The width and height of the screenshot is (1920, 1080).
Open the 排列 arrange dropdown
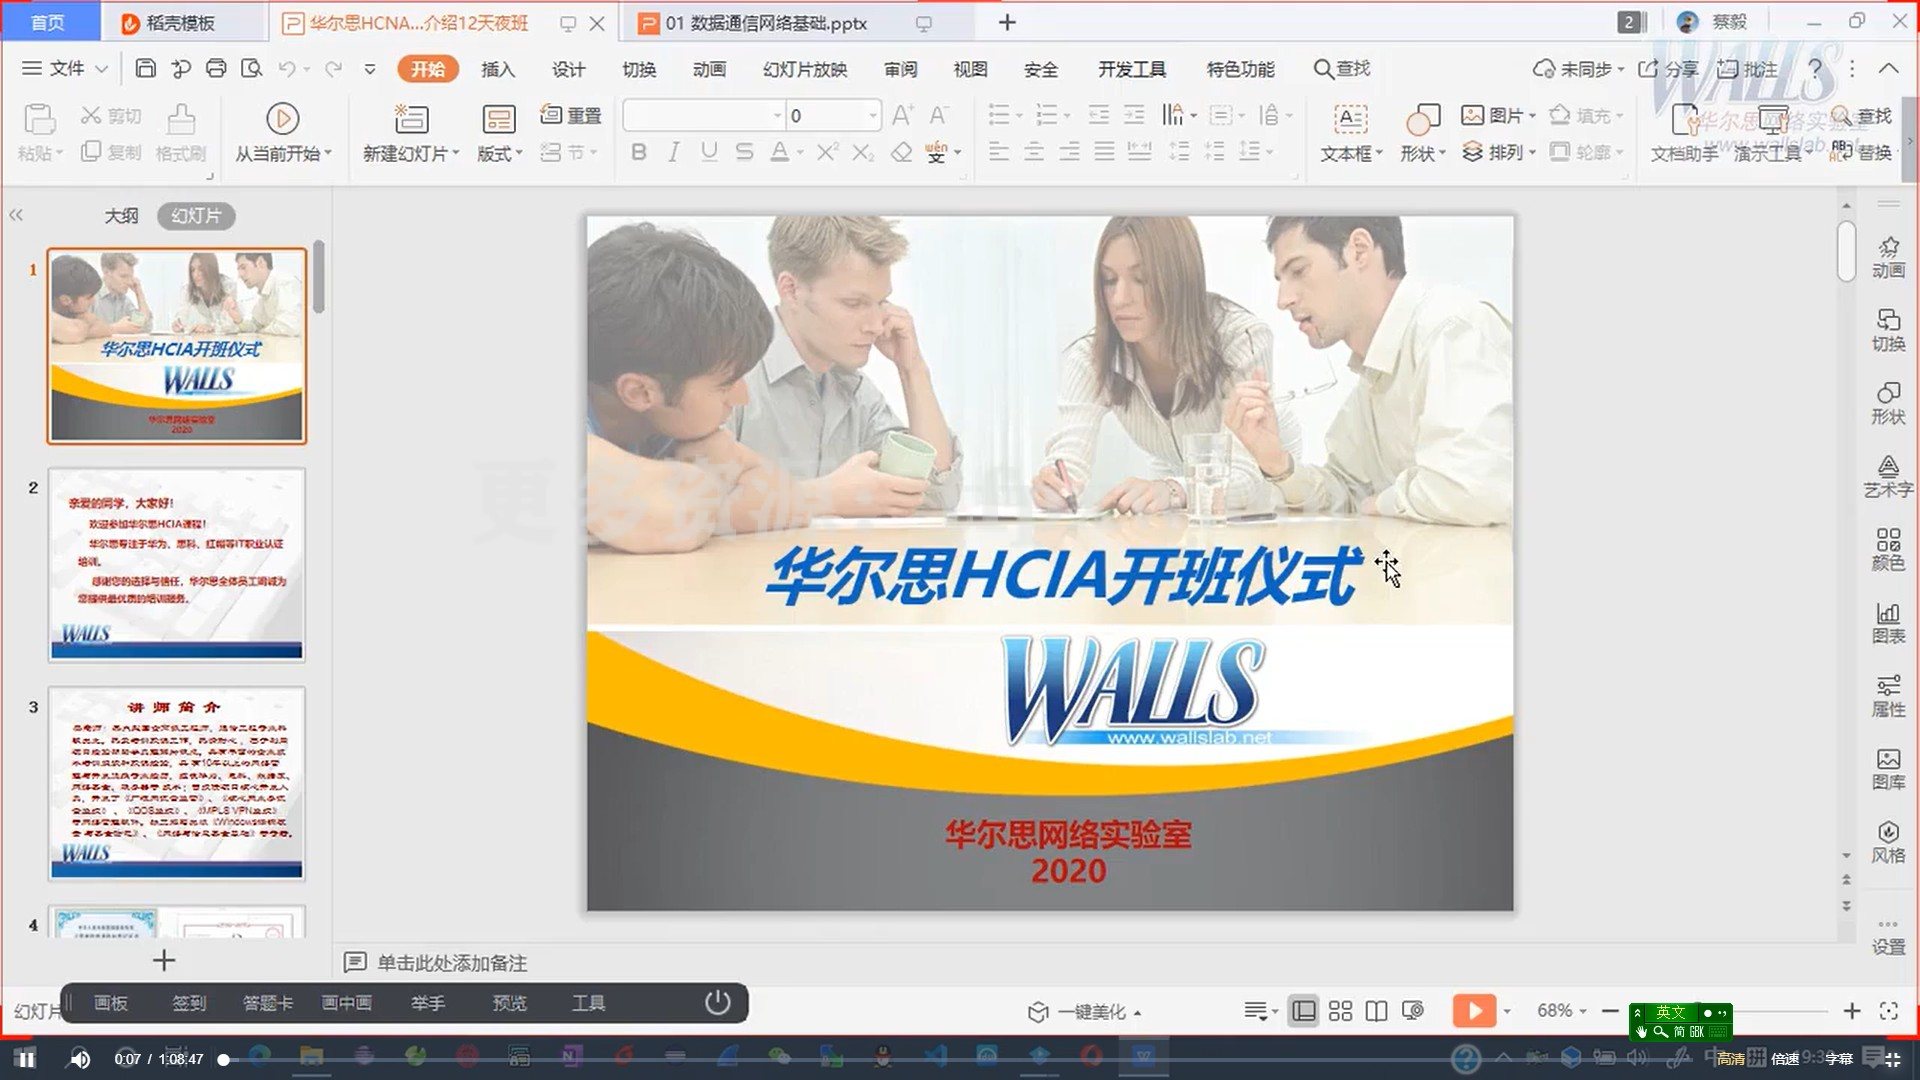1500,152
